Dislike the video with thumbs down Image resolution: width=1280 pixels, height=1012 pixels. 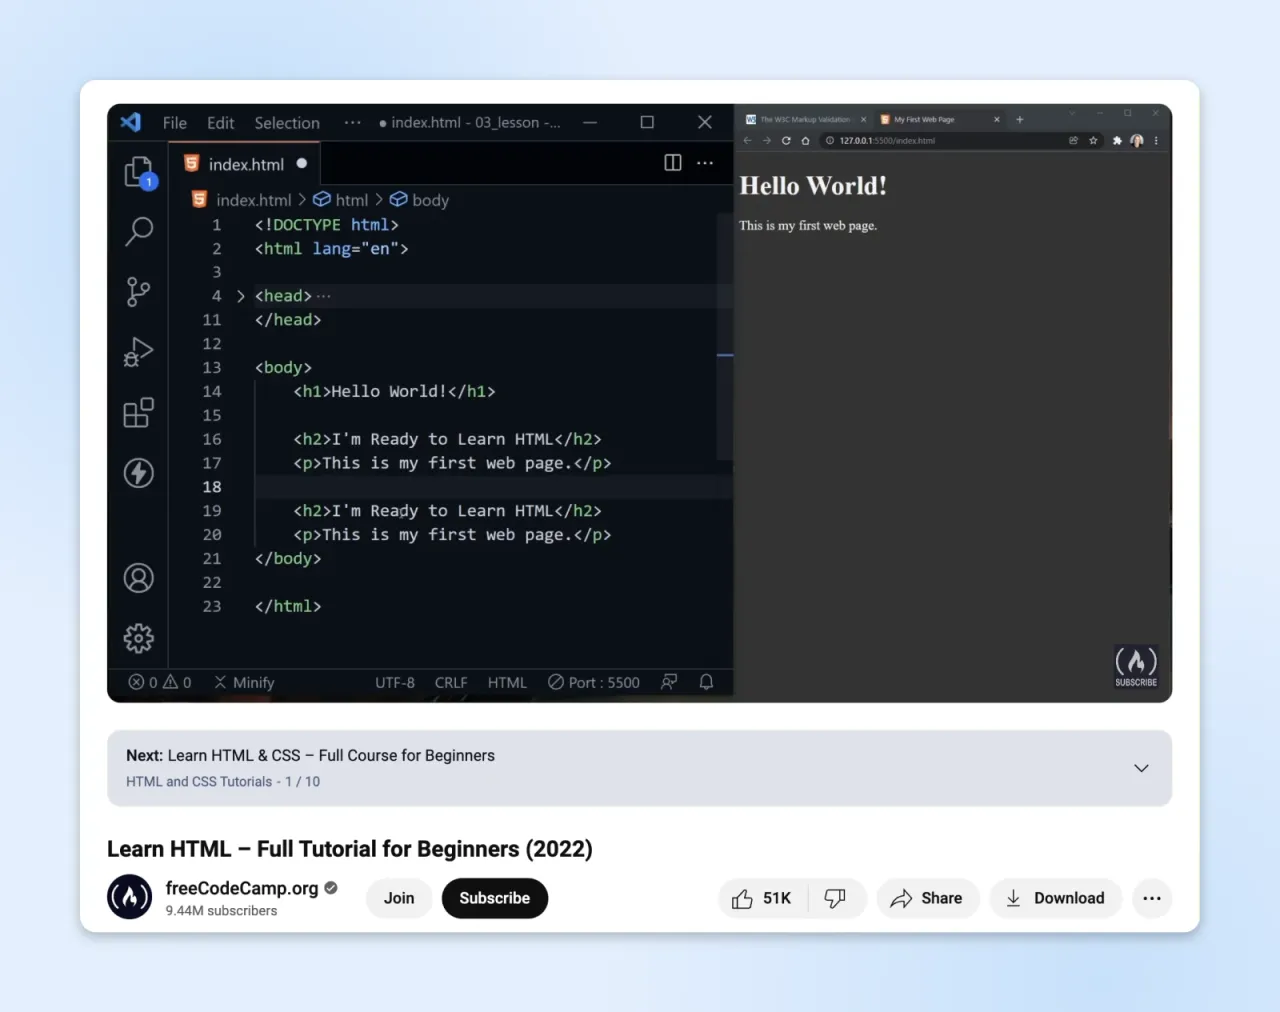[835, 898]
